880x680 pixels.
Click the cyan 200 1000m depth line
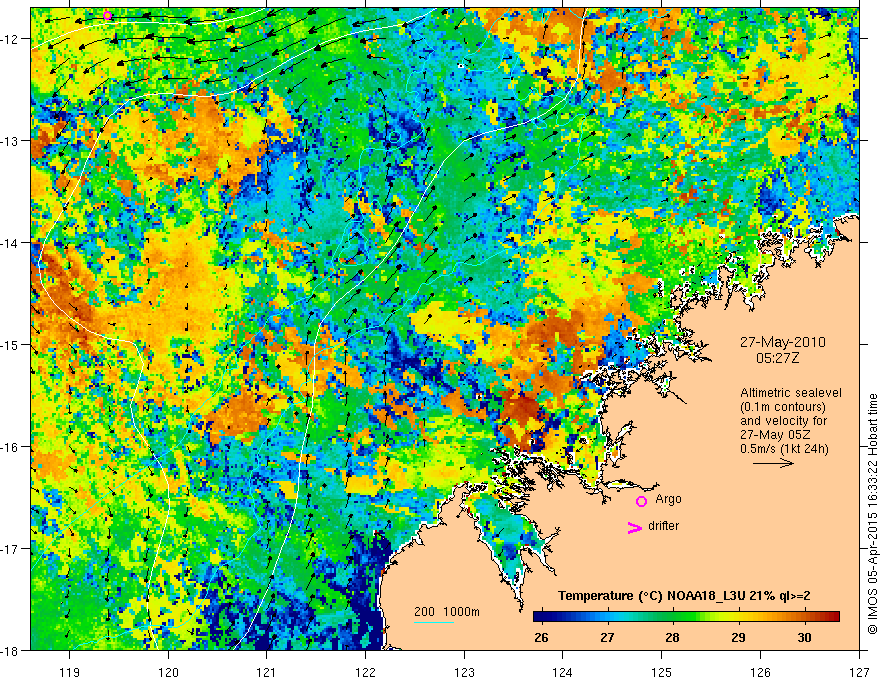click(x=434, y=622)
